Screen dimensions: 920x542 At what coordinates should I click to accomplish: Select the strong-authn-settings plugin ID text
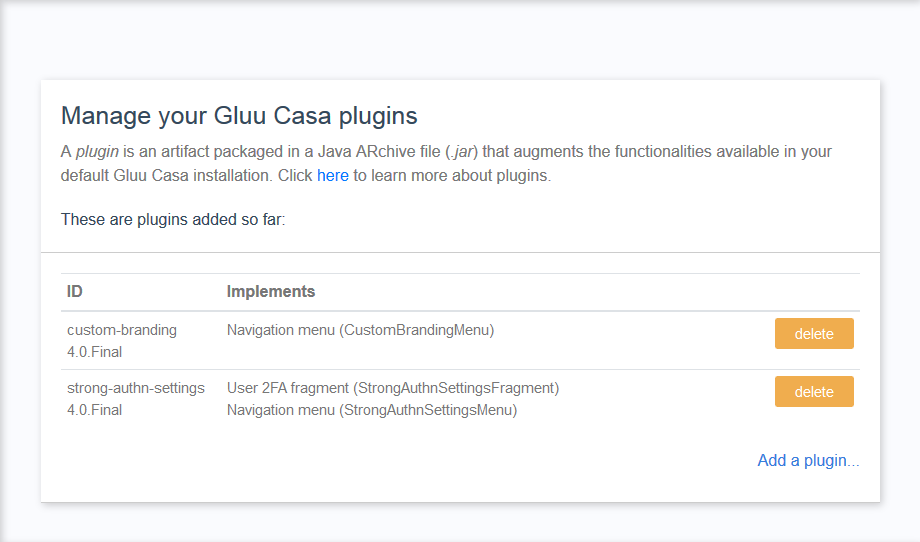click(136, 388)
